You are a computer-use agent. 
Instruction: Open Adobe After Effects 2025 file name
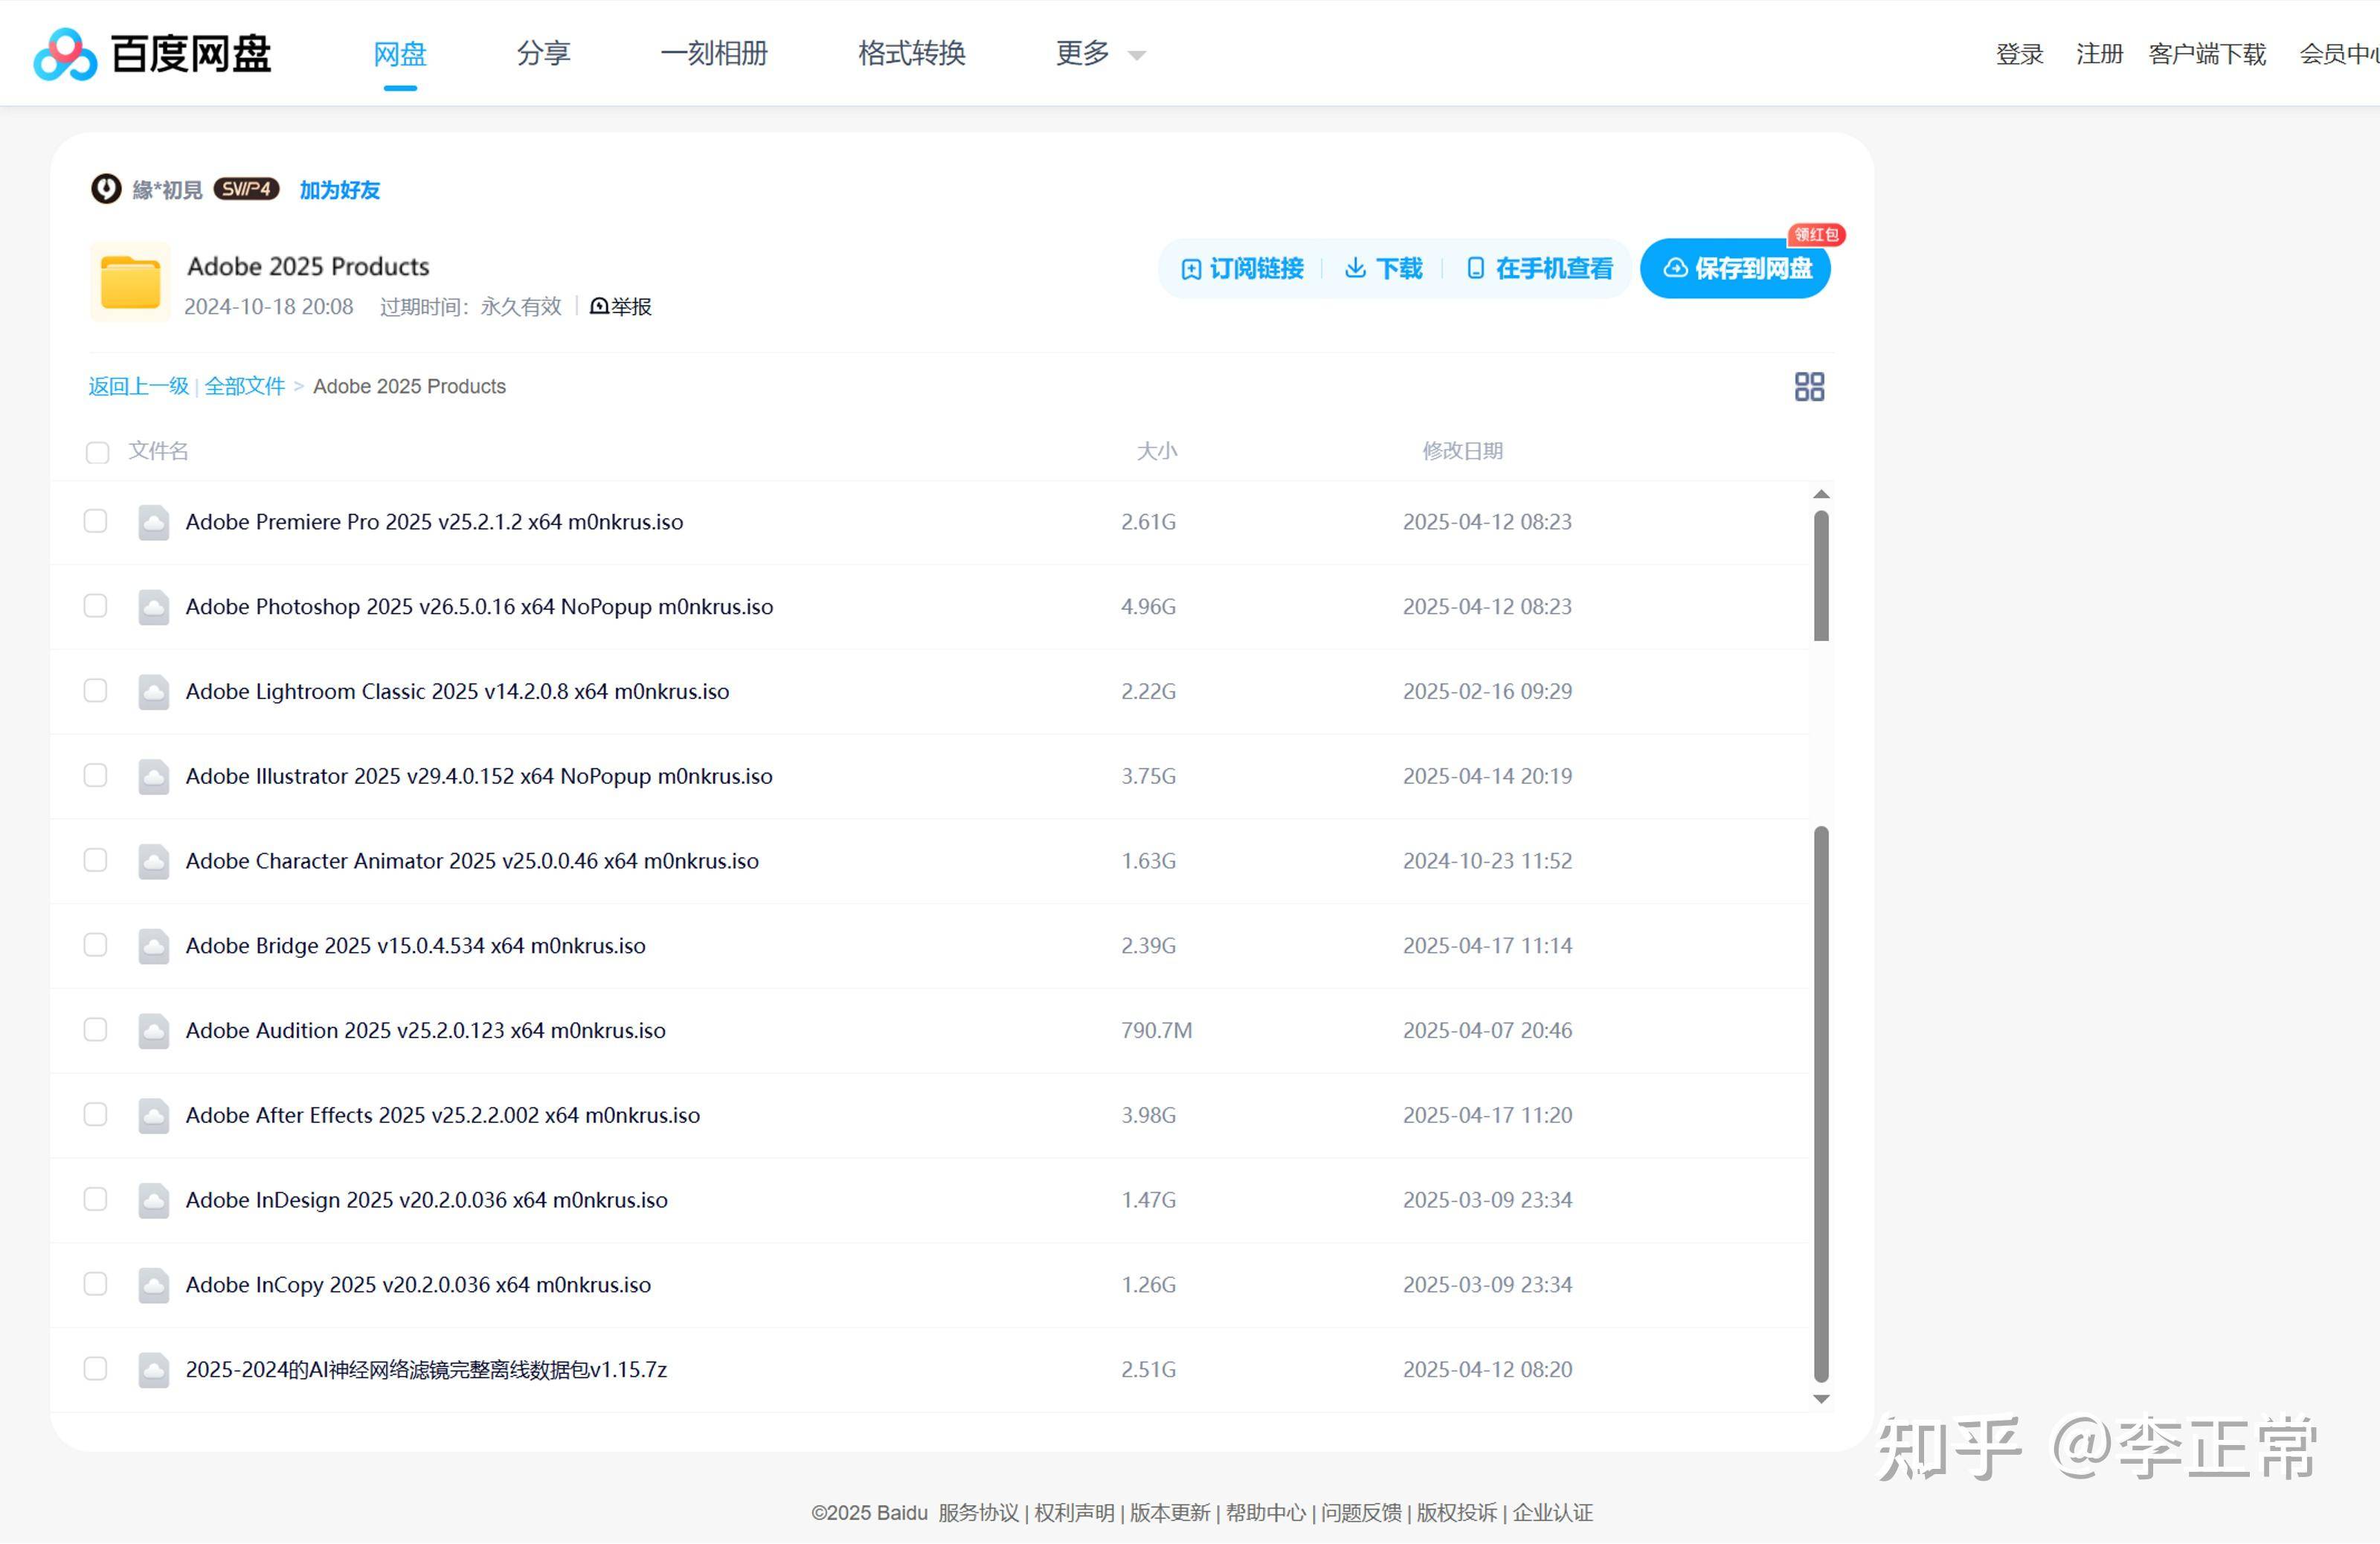tap(443, 1115)
